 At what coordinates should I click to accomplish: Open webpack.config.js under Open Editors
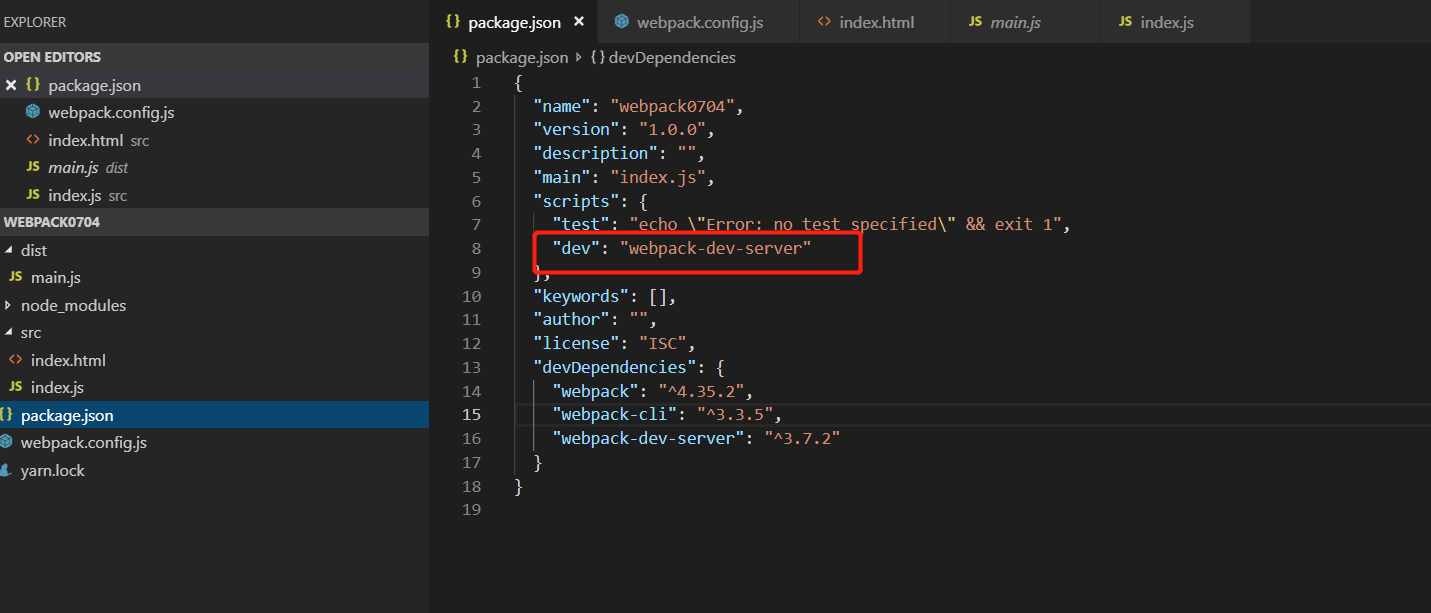214,112
